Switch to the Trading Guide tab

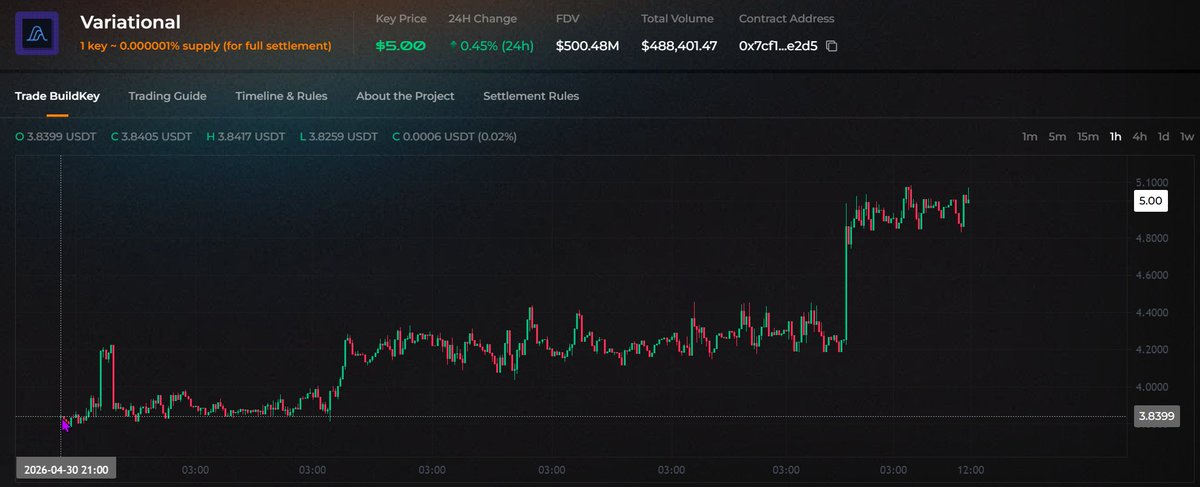tap(167, 96)
